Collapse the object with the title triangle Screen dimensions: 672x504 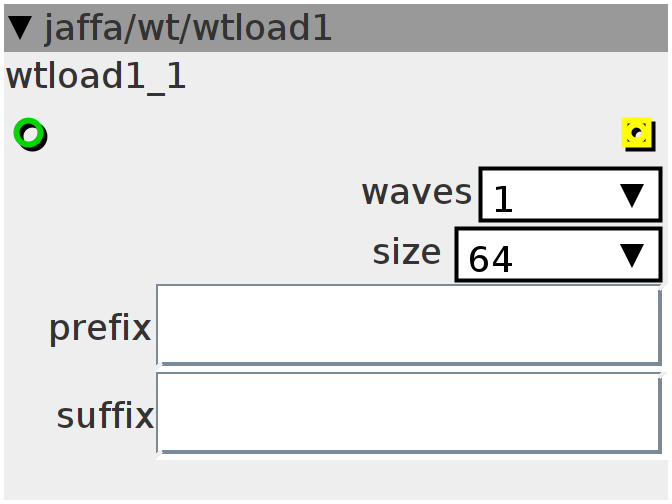pyautogui.click(x=20, y=28)
